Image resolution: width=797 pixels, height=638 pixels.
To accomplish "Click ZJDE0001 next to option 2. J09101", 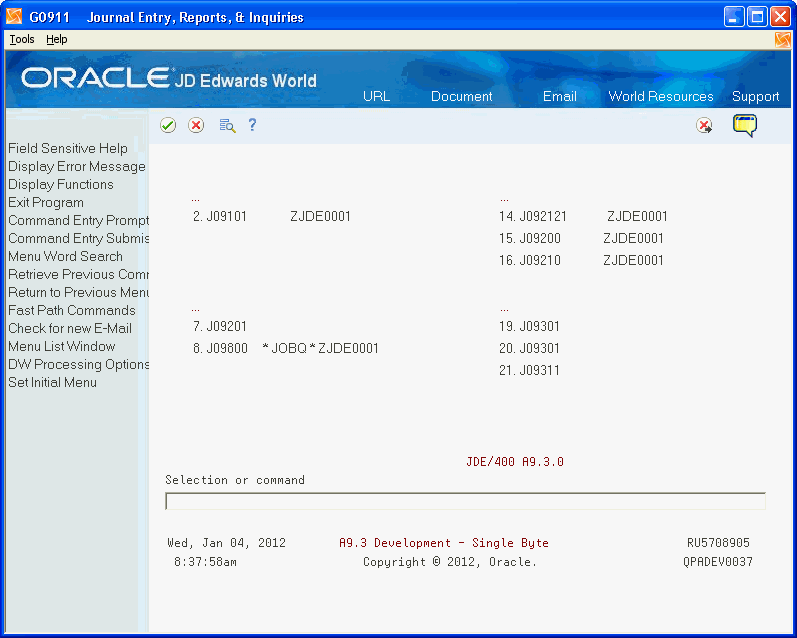I will tap(320, 217).
